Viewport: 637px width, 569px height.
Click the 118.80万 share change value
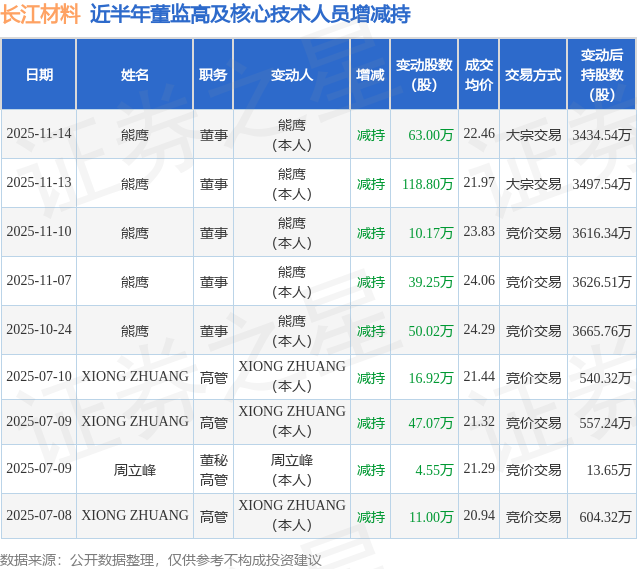coord(428,184)
